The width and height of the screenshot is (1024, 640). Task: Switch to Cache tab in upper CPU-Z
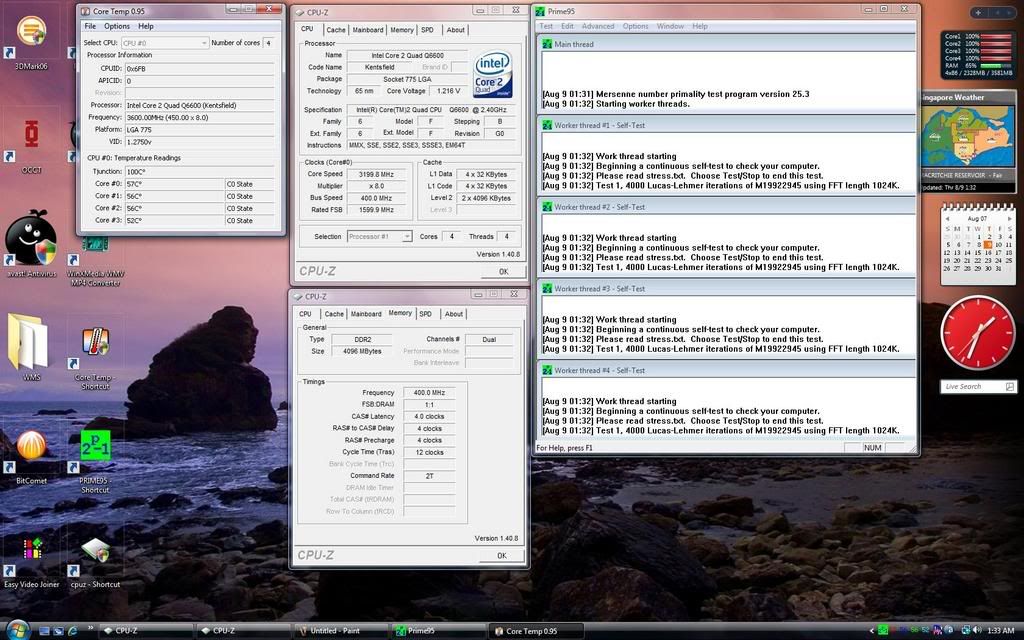click(336, 30)
